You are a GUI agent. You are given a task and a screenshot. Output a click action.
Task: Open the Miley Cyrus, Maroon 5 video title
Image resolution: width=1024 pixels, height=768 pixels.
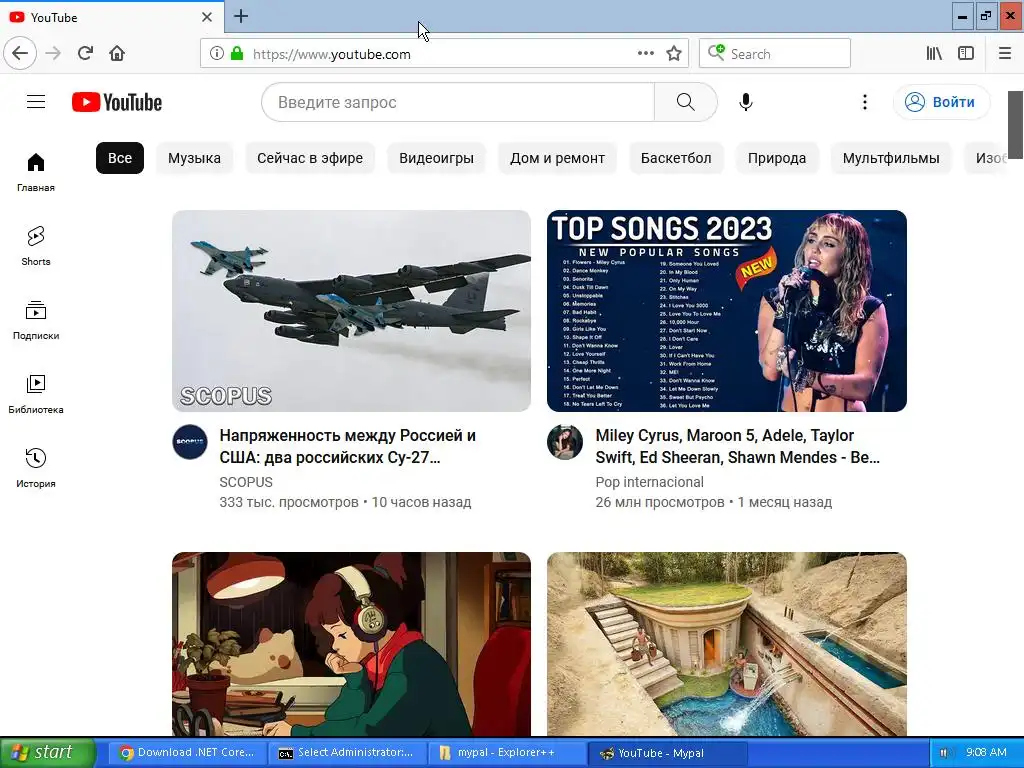(737, 446)
